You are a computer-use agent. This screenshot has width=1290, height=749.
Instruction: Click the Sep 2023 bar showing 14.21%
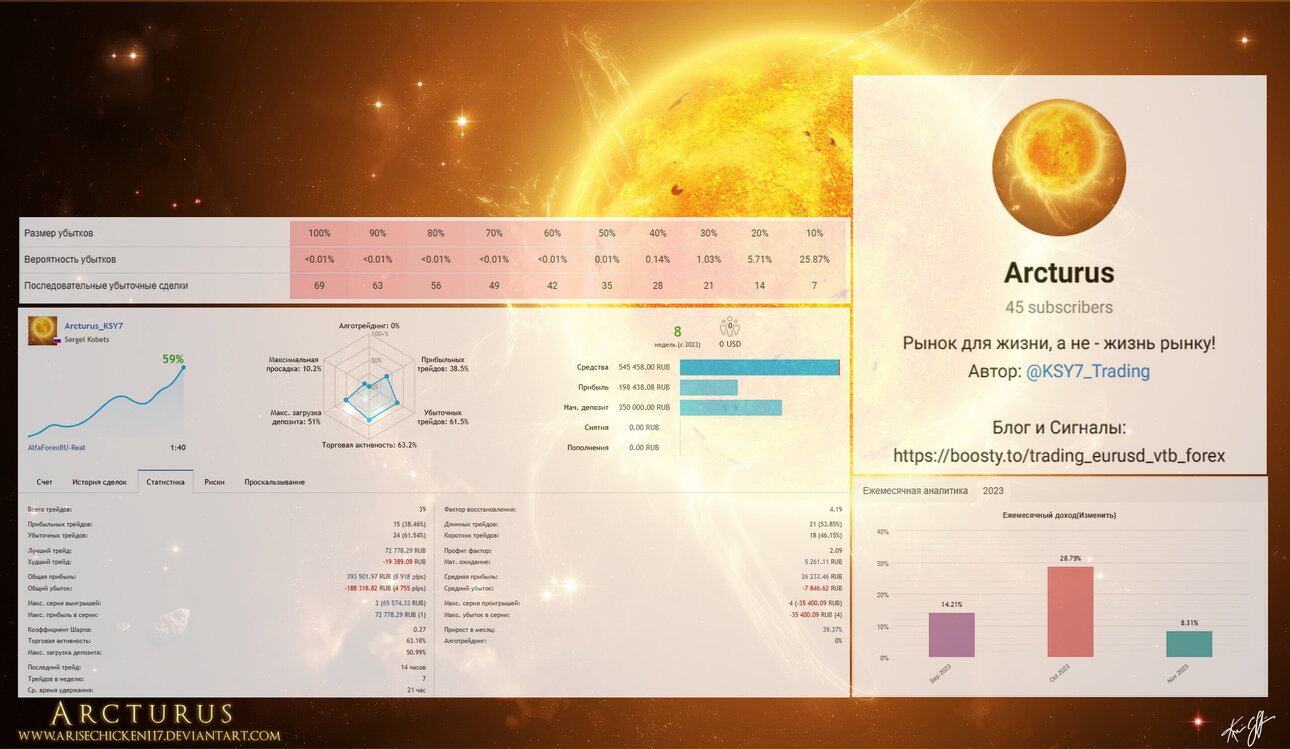[x=951, y=635]
